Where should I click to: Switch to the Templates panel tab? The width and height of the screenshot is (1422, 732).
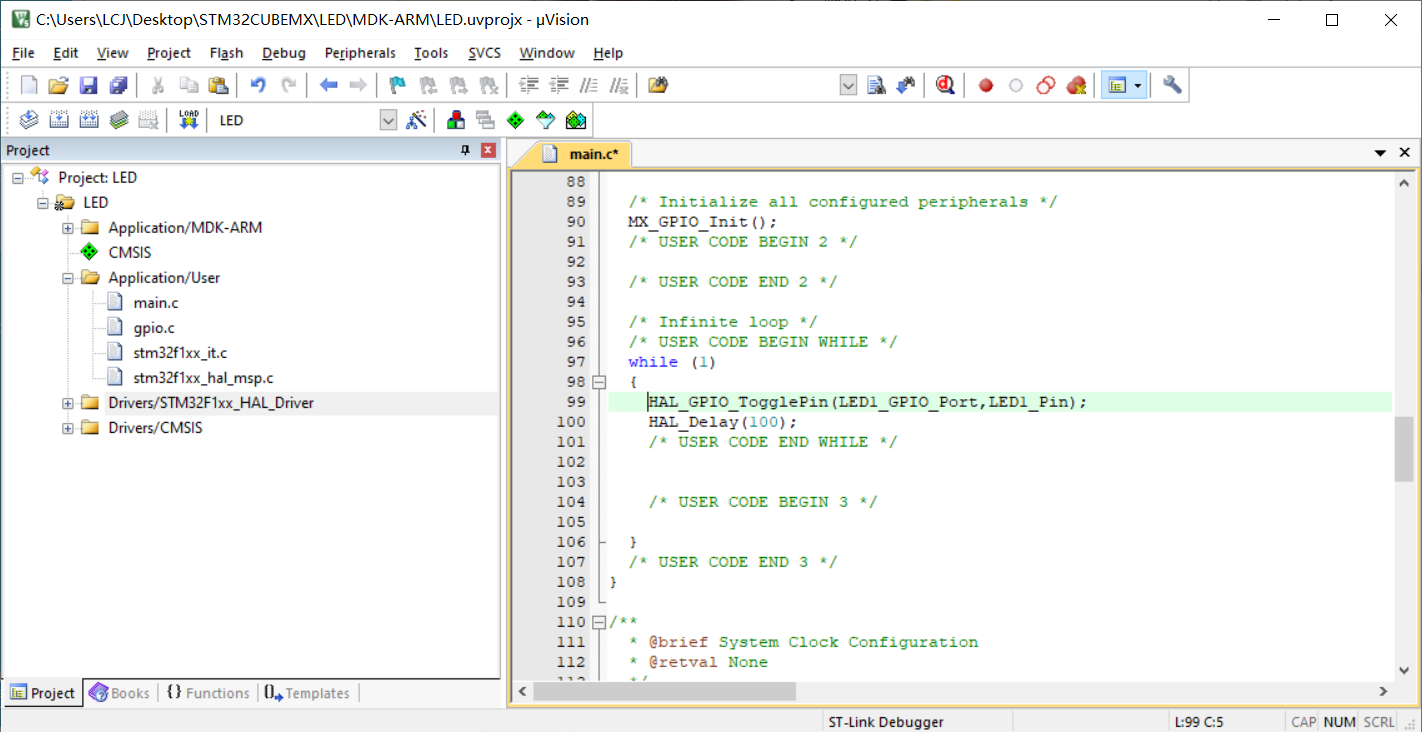(307, 693)
